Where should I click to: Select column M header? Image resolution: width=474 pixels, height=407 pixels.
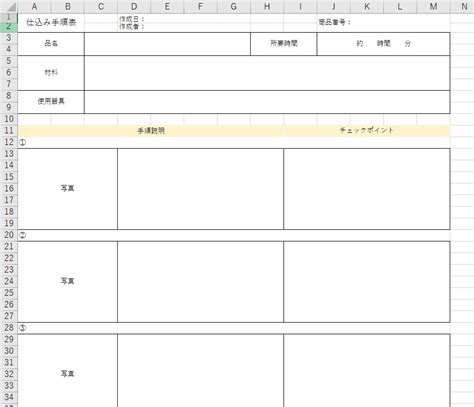coord(433,7)
